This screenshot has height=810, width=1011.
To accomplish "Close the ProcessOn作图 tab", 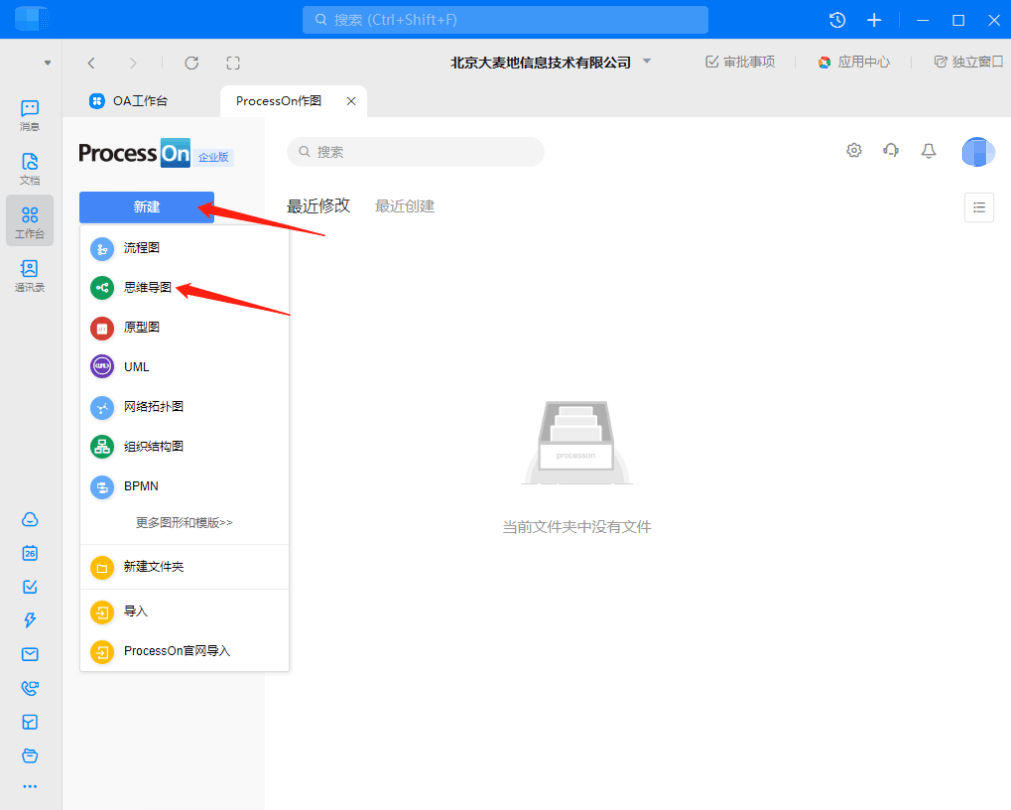I will click(x=351, y=101).
